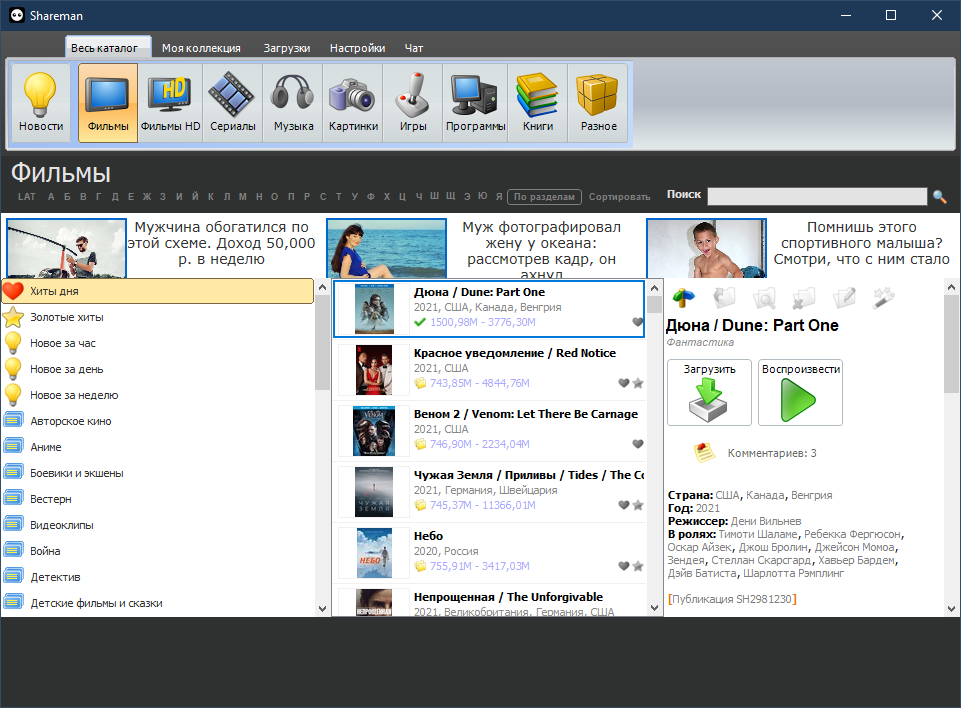
Task: Open comments note icon near Комментариев
Action: click(x=704, y=453)
